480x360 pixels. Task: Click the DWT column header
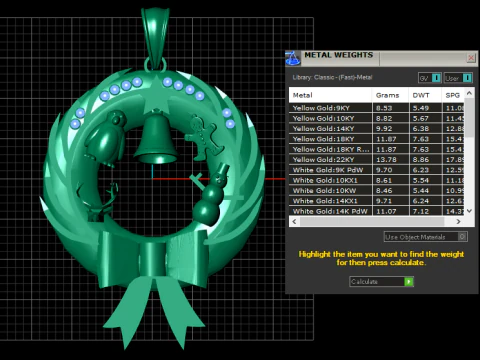[x=425, y=95]
